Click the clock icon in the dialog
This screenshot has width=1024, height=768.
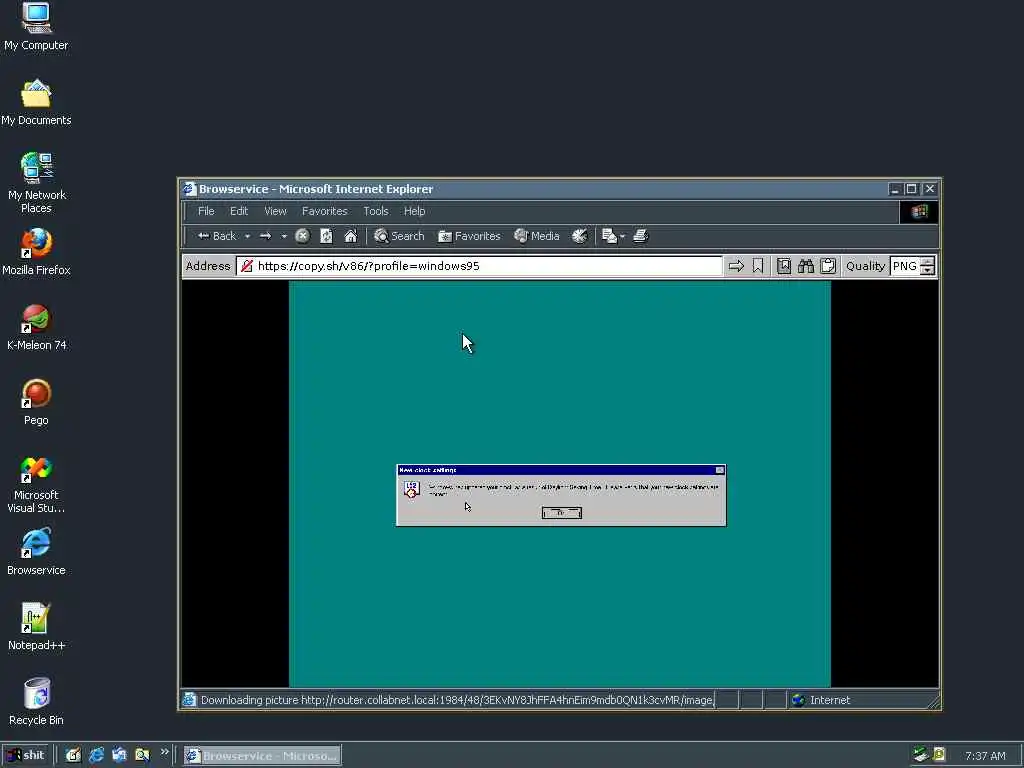coord(411,490)
